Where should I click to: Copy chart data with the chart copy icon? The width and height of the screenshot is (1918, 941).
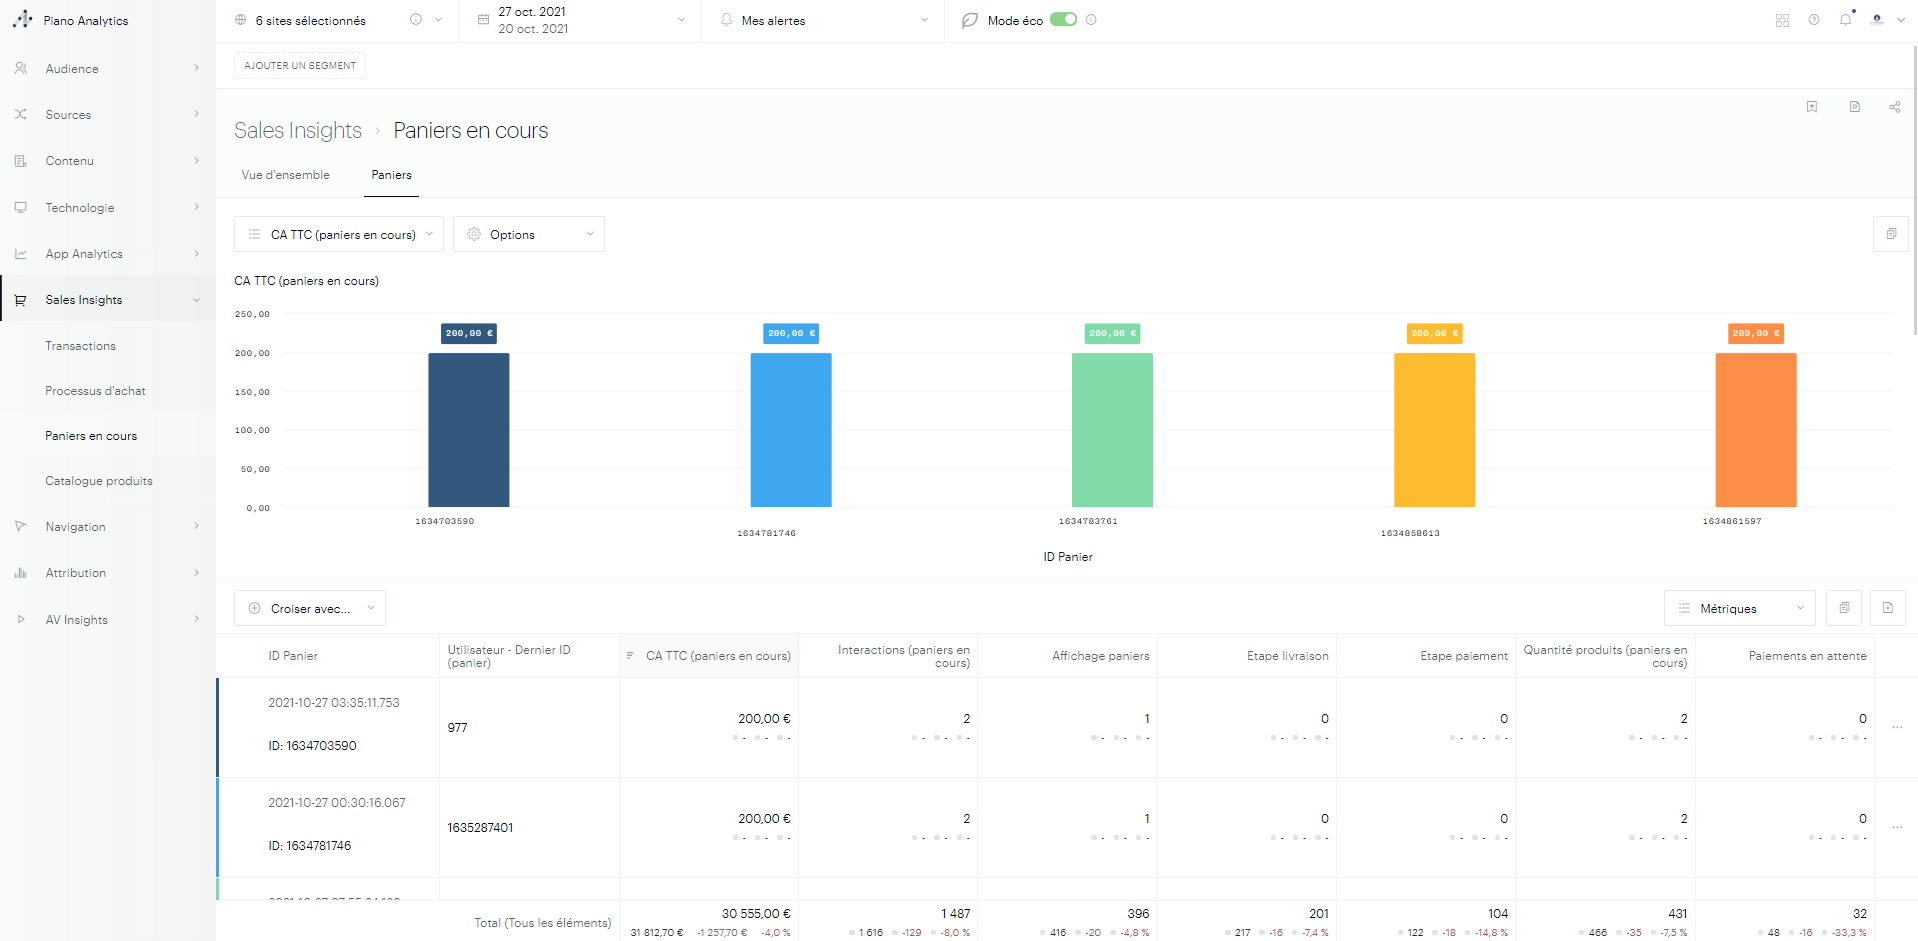coord(1890,234)
